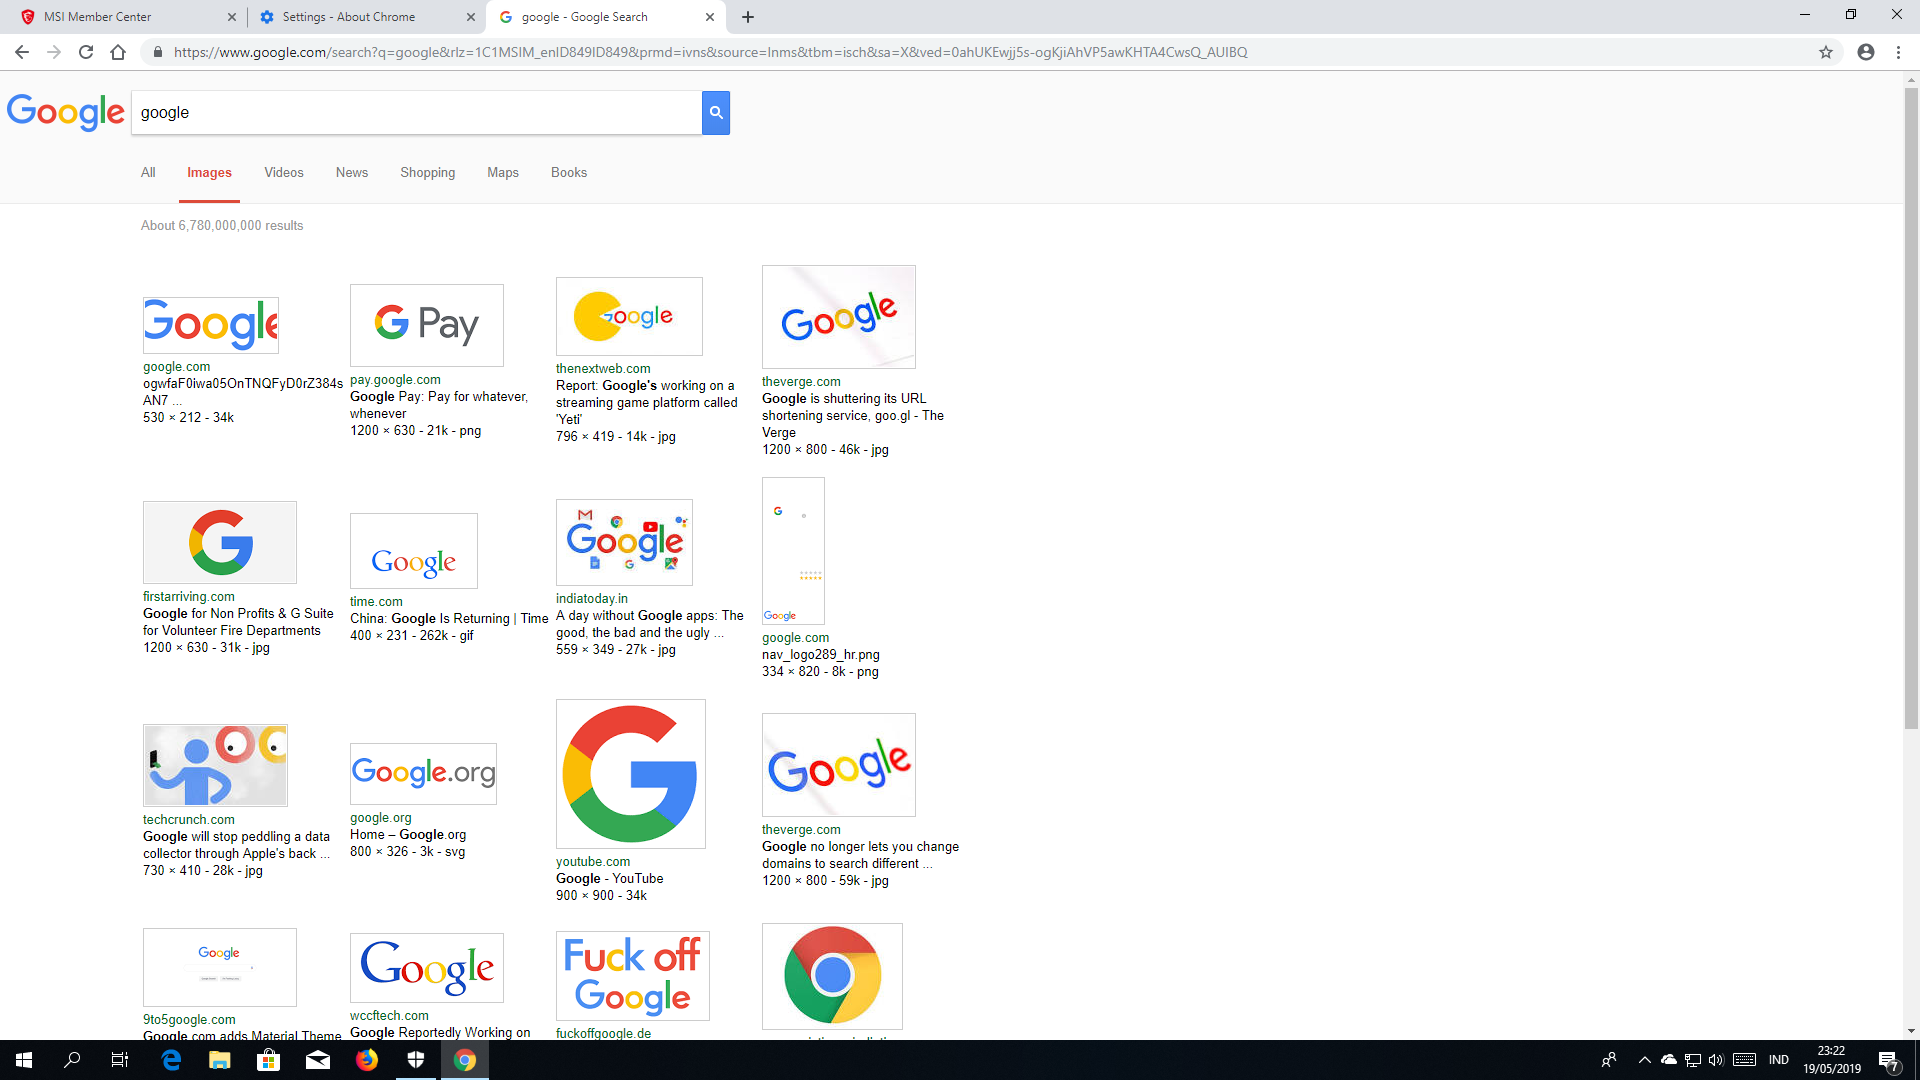Open the youtube.com large G thumbnail

point(631,774)
